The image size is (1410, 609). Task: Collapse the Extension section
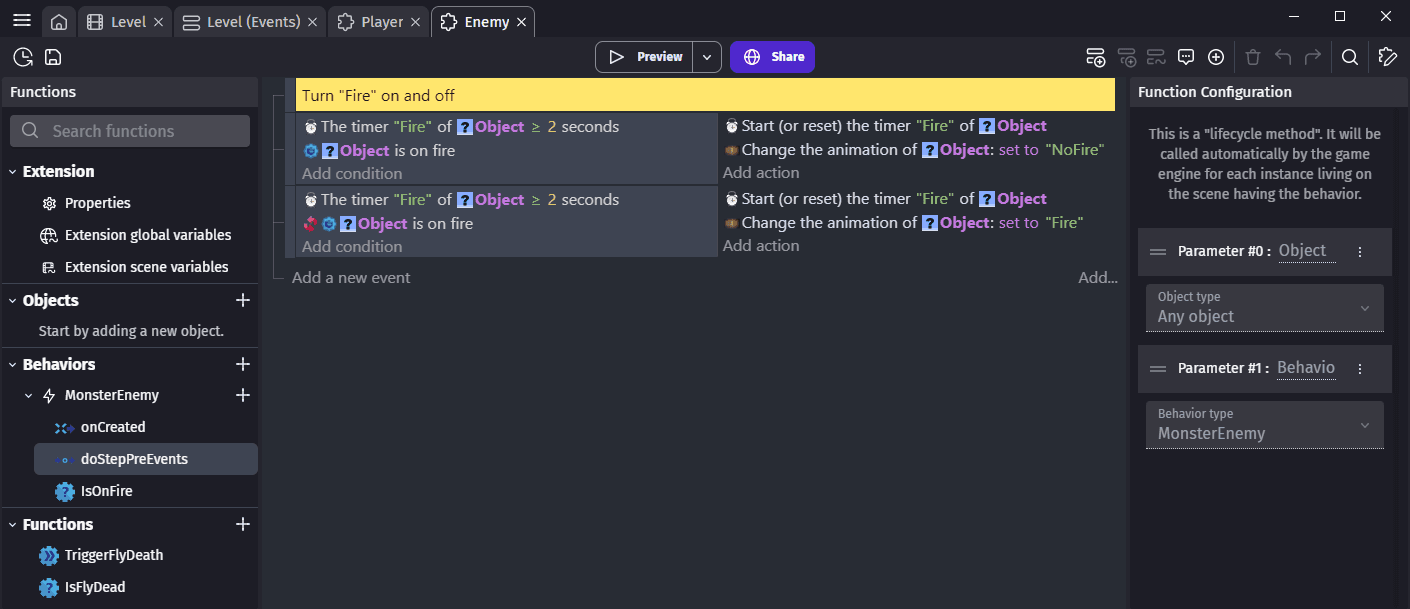click(x=13, y=172)
